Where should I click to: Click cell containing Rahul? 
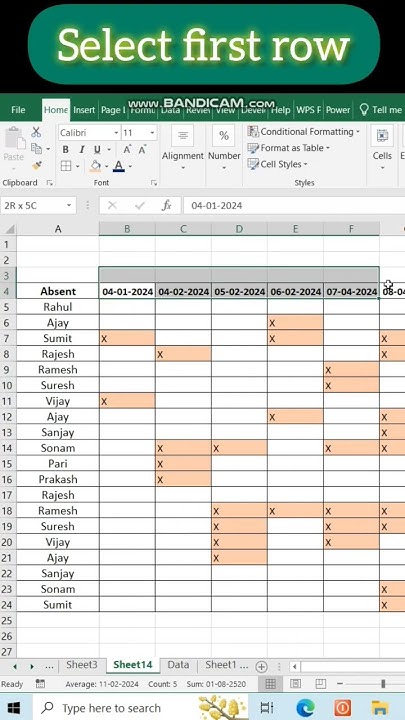click(x=58, y=307)
